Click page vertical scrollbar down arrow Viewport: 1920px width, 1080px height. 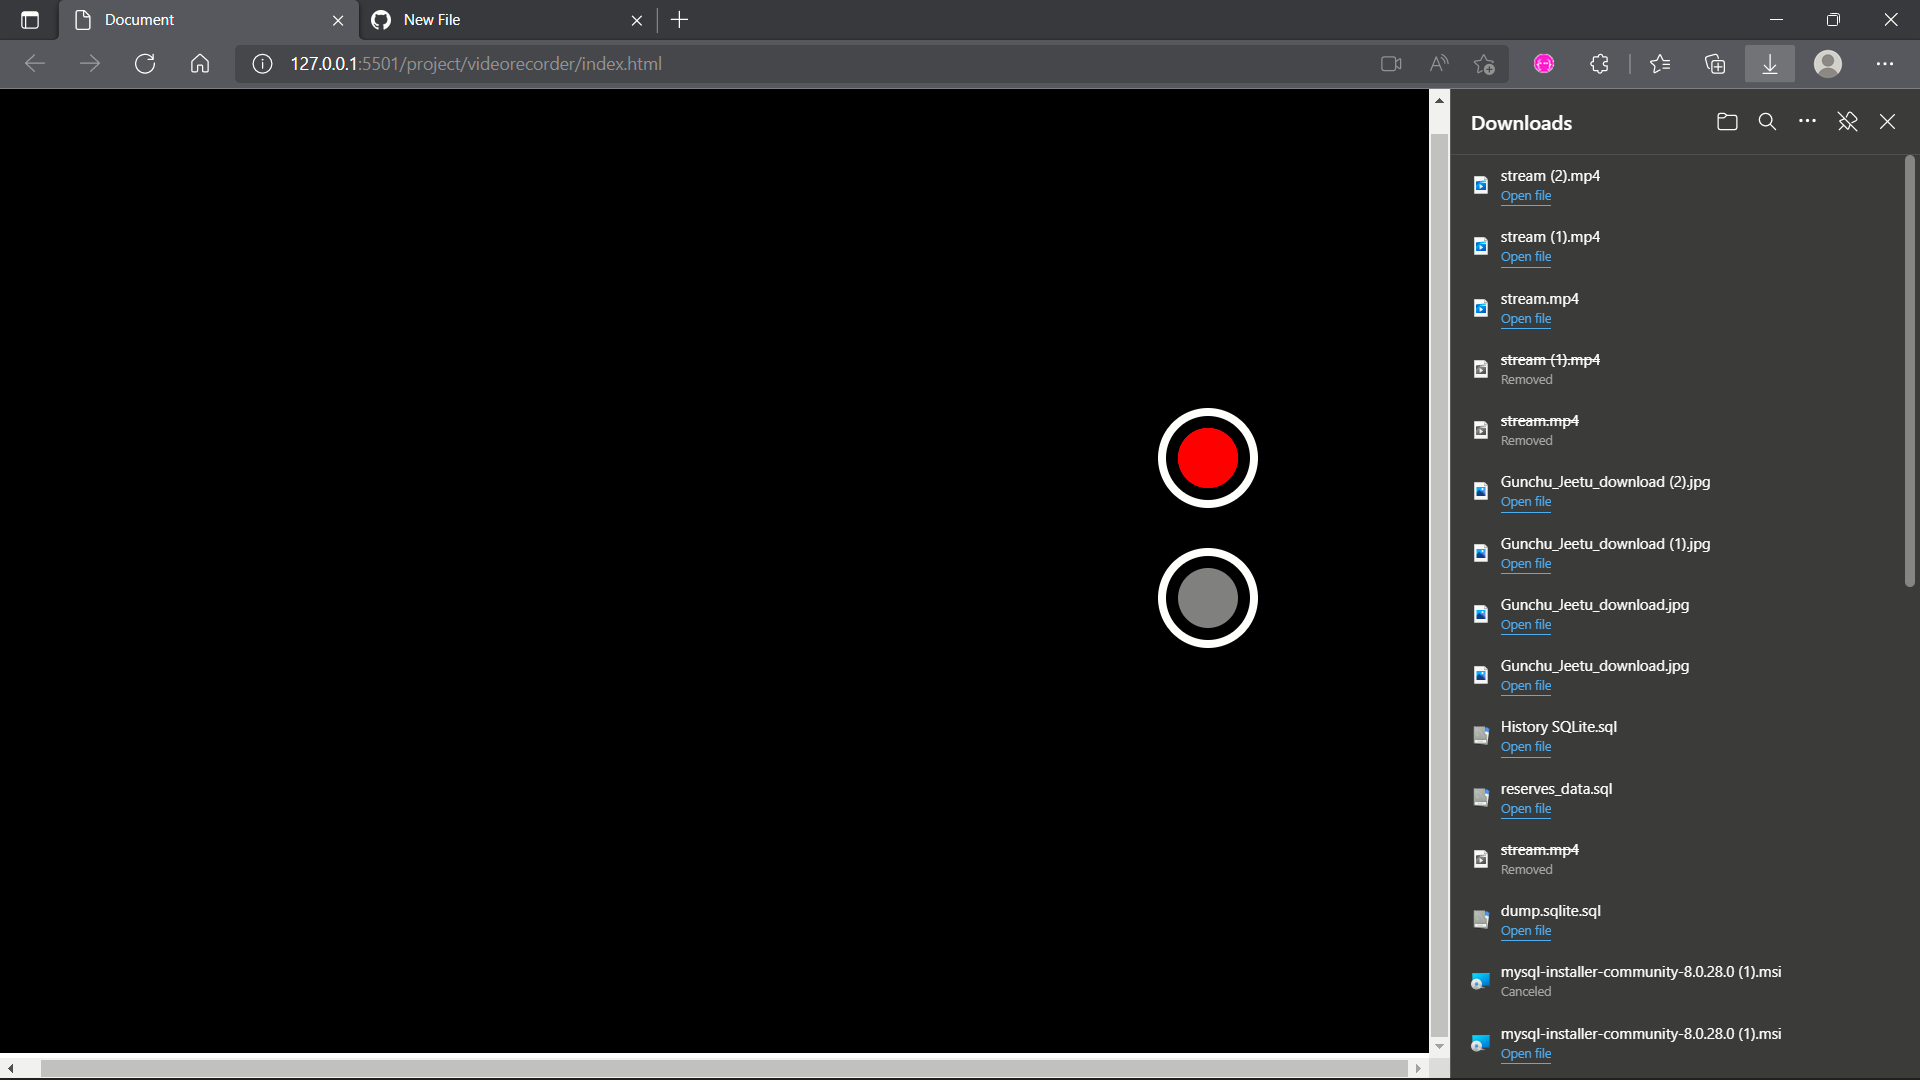(1439, 1046)
